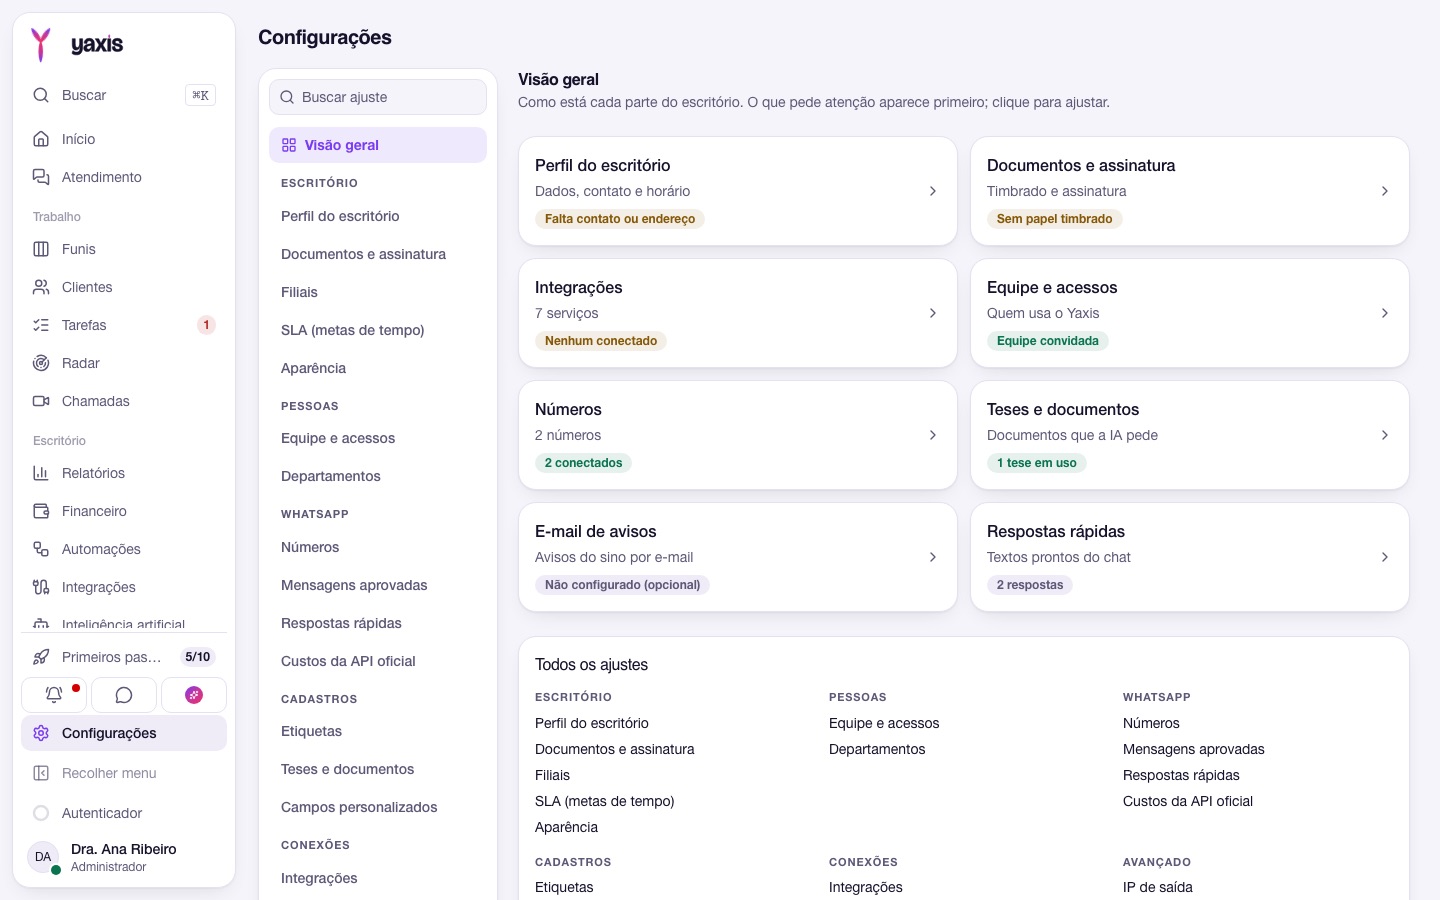Open Automações via its workflow icon
Image resolution: width=1440 pixels, height=900 pixels.
click(x=41, y=549)
